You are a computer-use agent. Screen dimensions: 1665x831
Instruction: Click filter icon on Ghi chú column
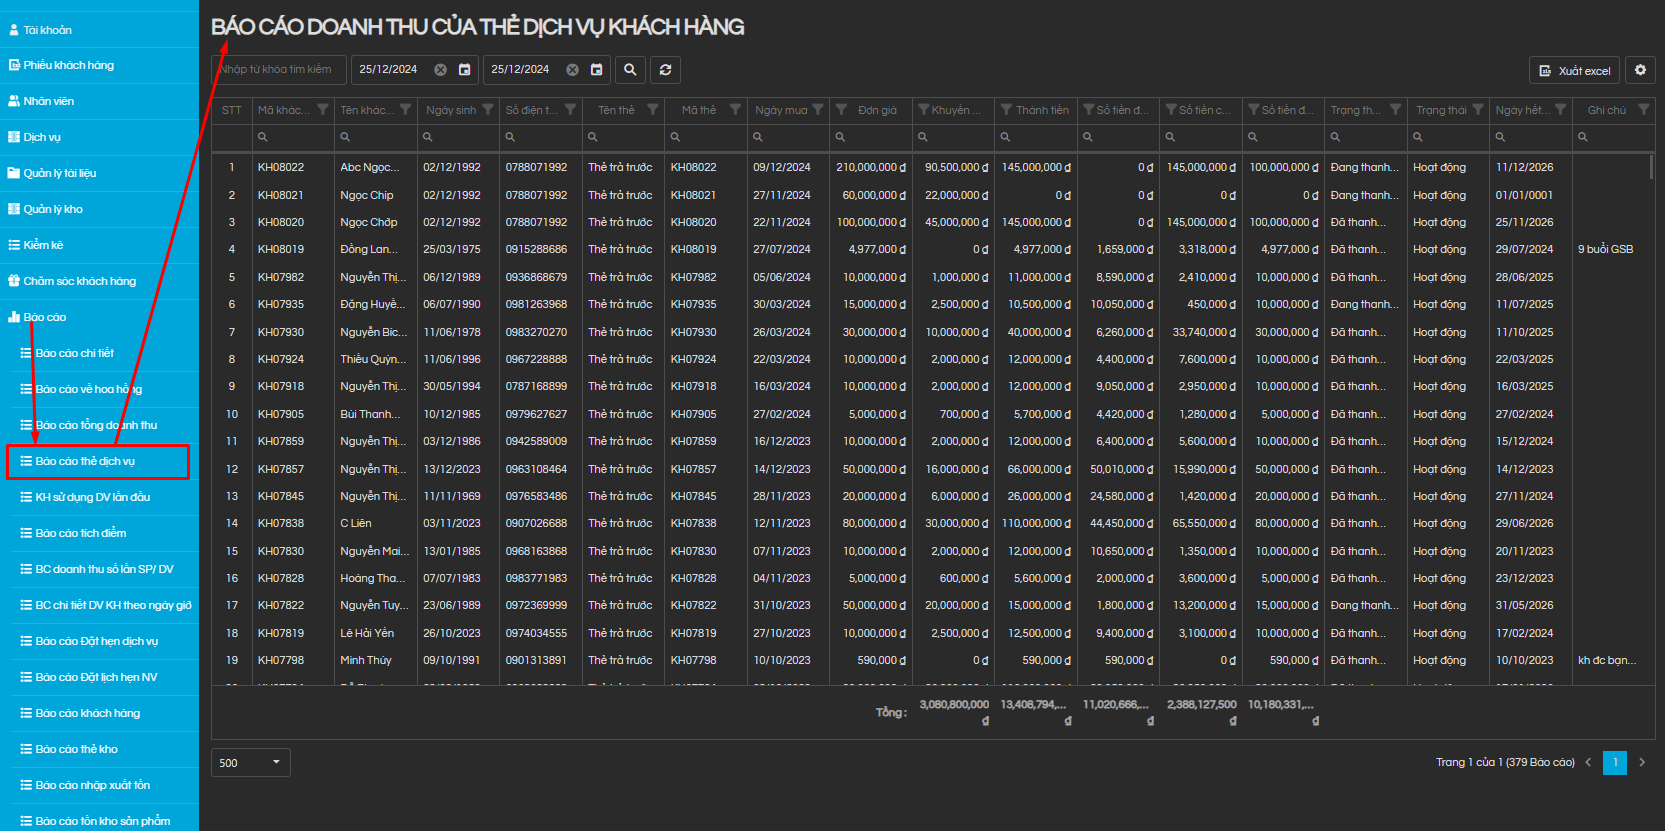[x=1643, y=110]
